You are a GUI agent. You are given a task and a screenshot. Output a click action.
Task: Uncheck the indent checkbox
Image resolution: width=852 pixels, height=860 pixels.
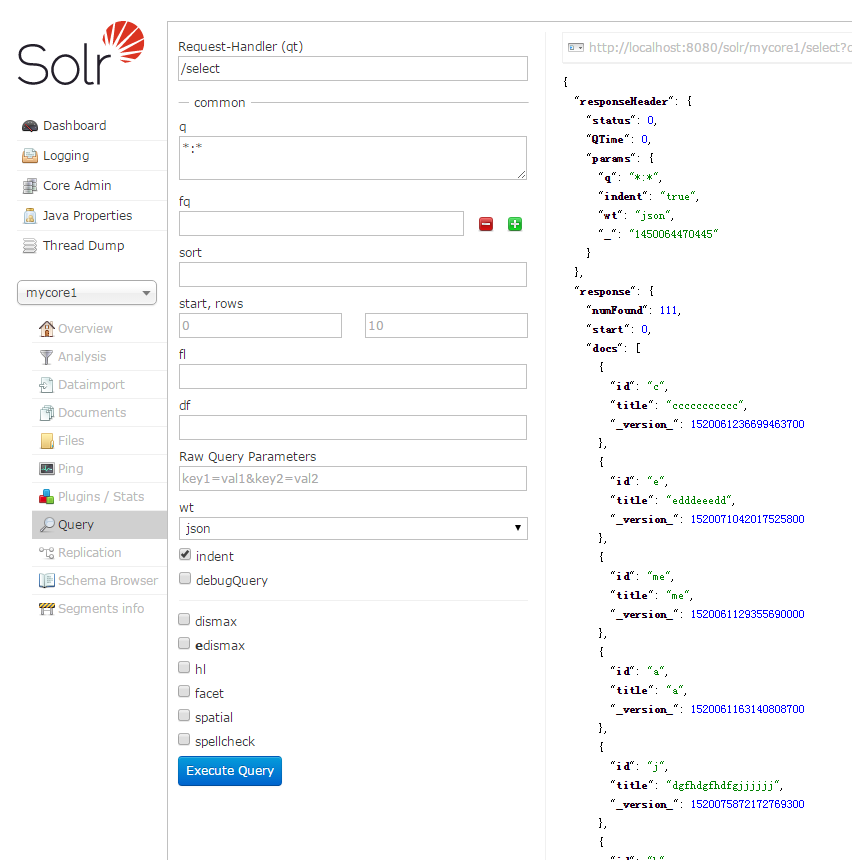185,555
